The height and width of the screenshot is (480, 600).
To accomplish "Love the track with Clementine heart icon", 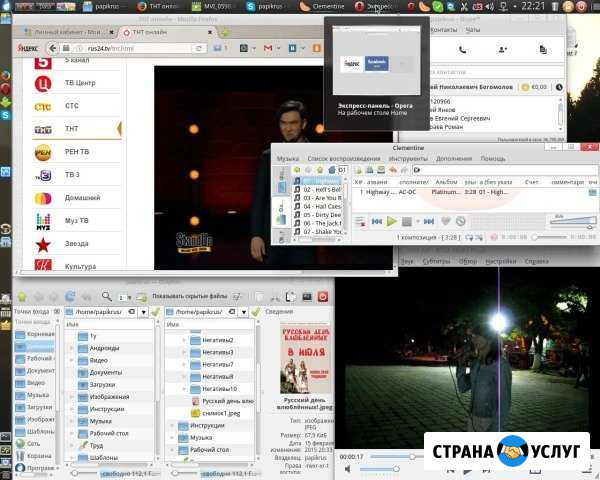I will coord(446,221).
